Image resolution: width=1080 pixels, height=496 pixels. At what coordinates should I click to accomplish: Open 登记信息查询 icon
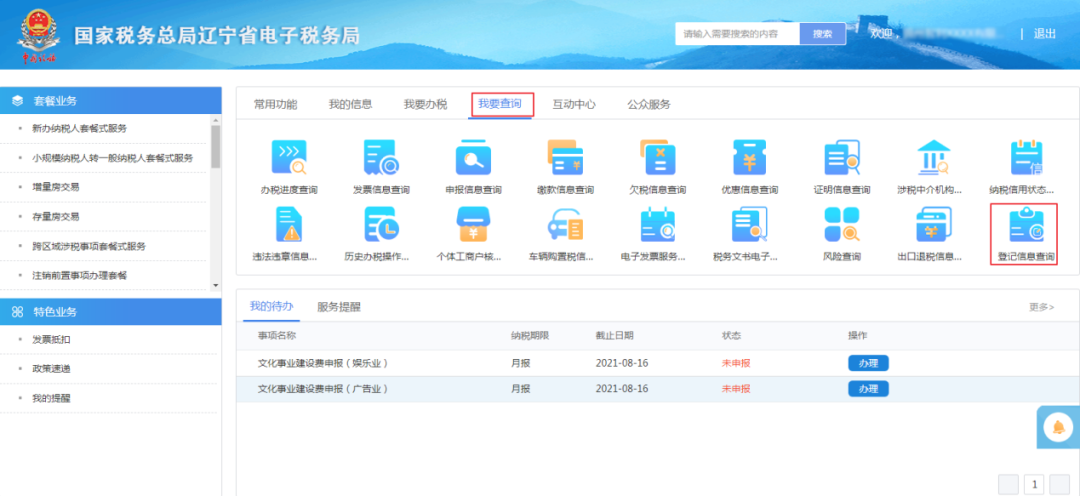(1026, 225)
